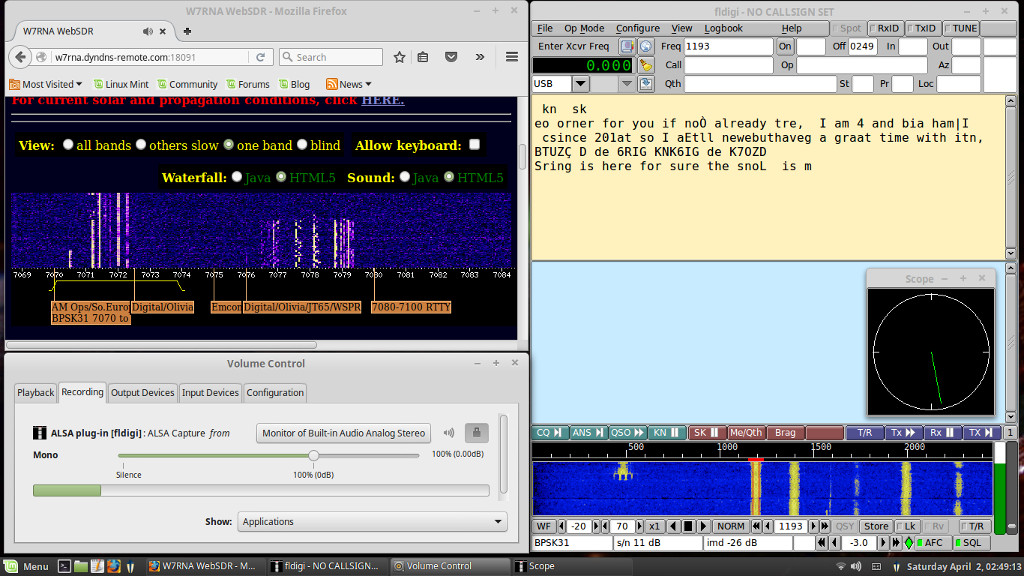
Task: Click the fldigi recording volume slider handle
Action: click(313, 455)
